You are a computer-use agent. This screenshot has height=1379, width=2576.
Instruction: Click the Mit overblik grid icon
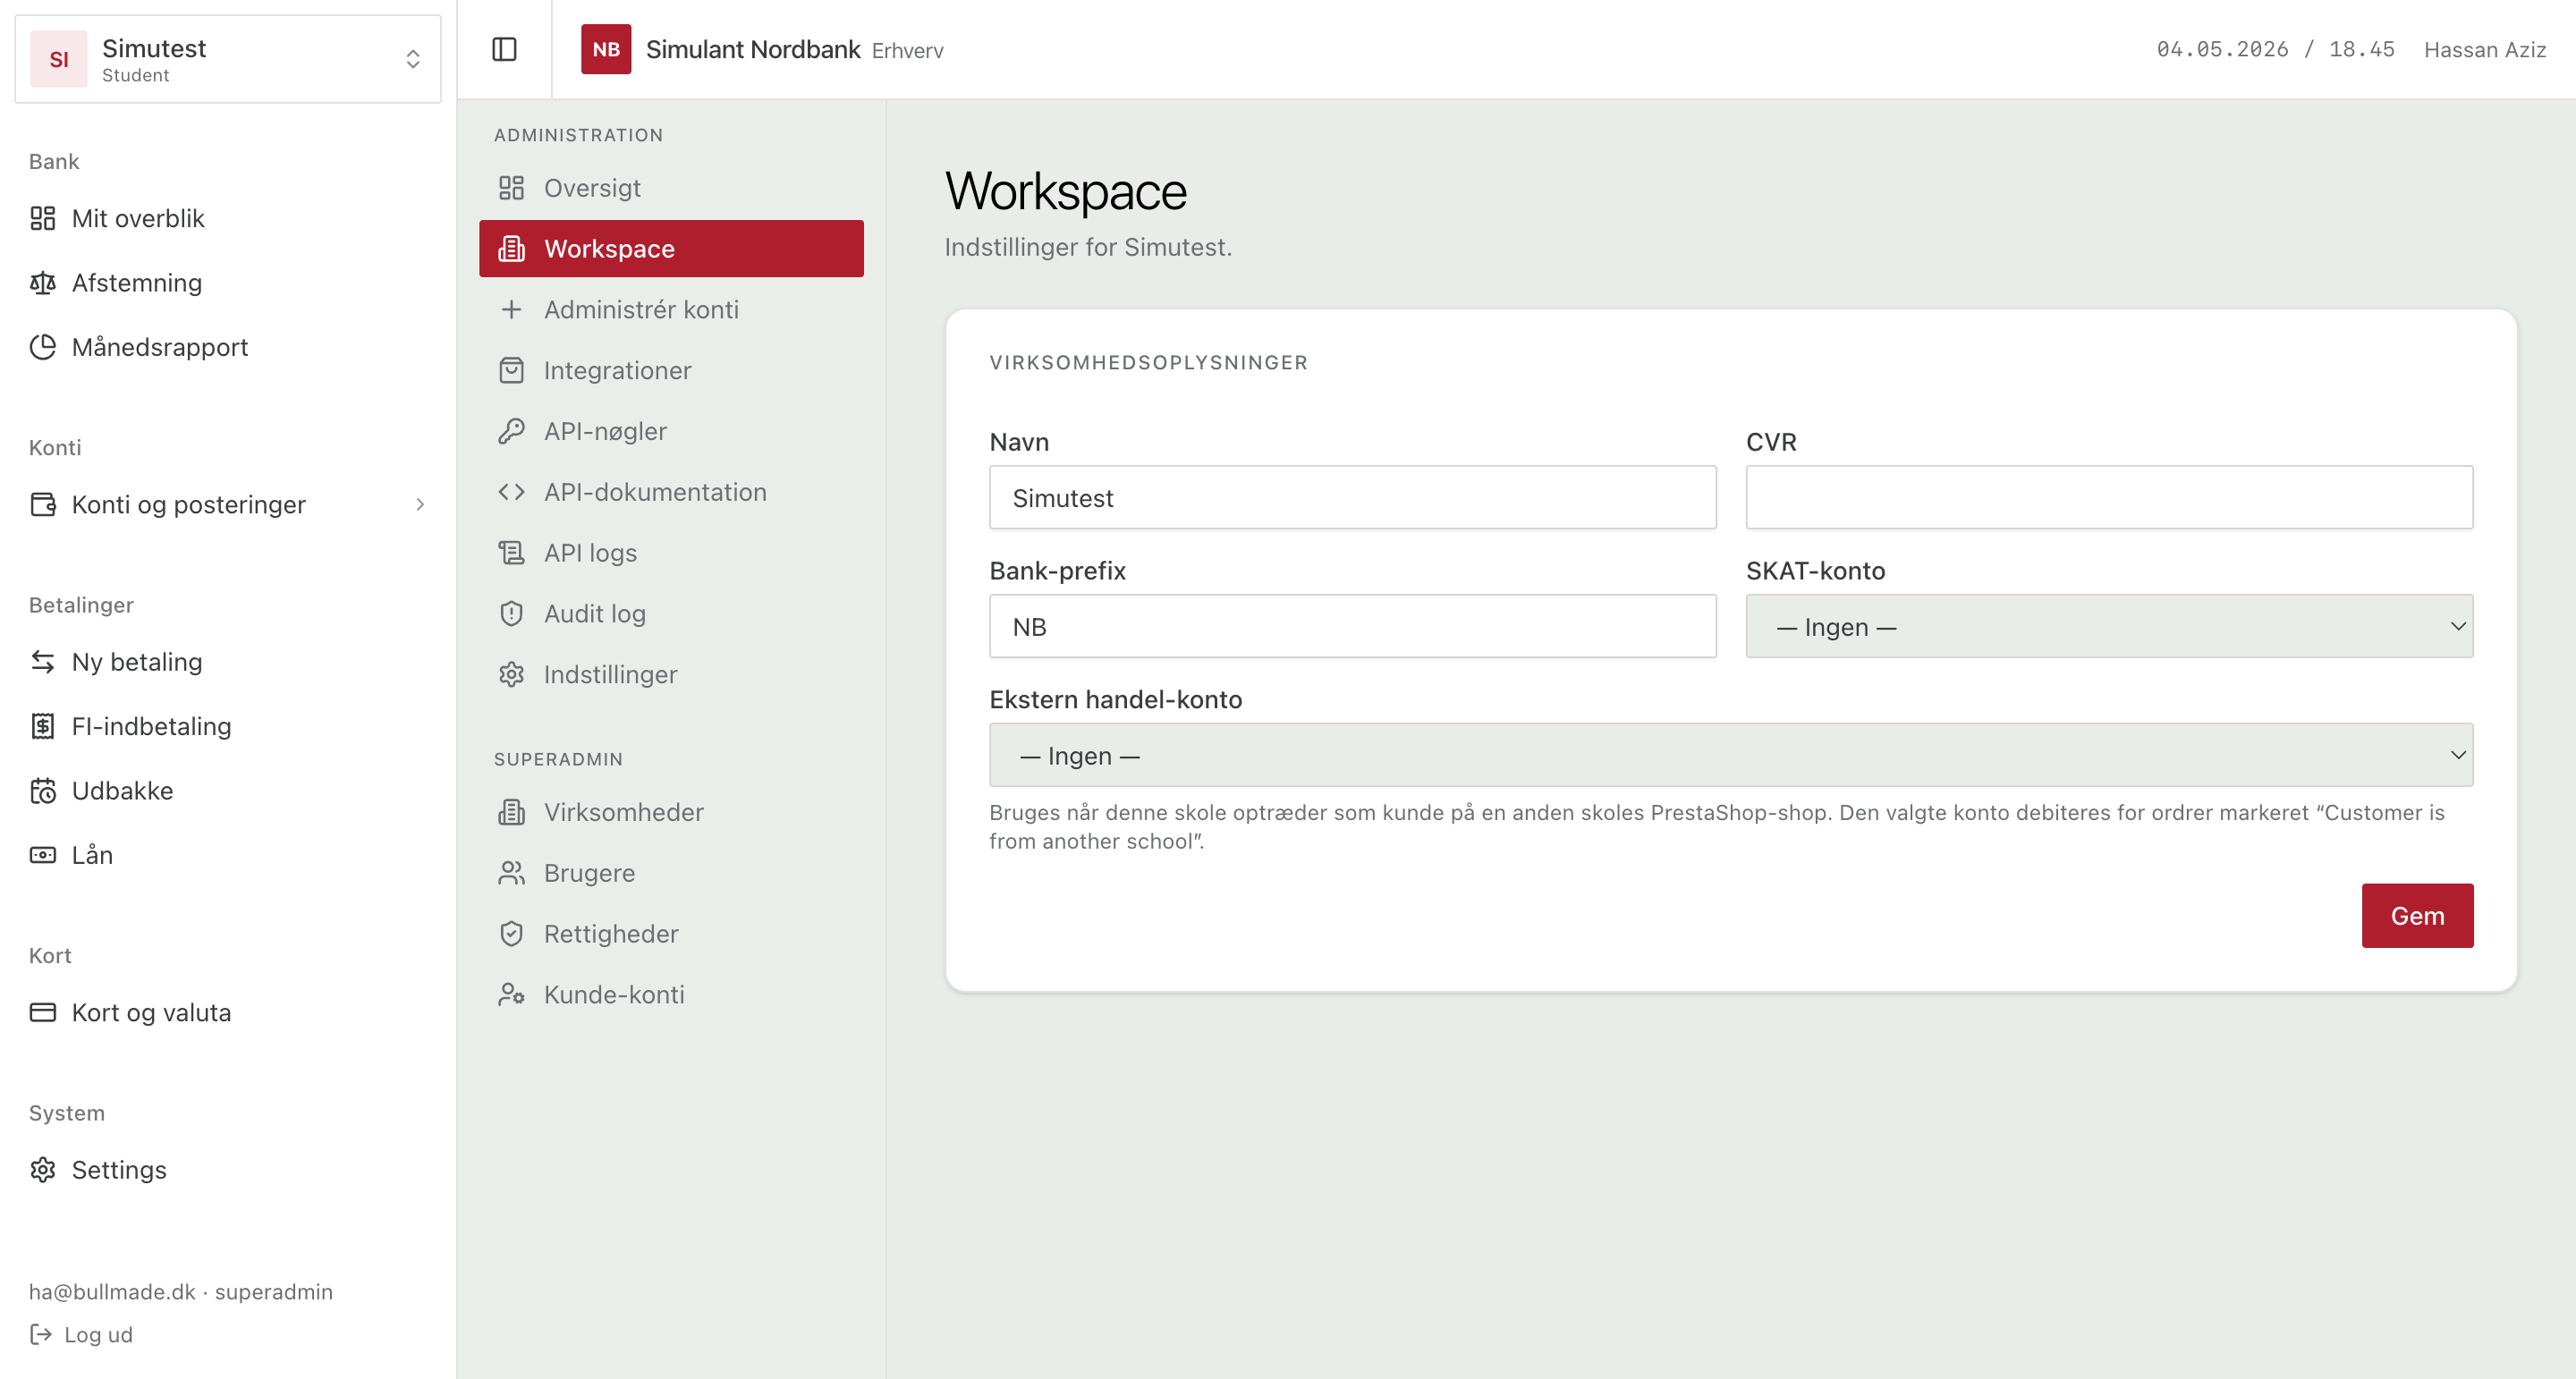(x=42, y=218)
